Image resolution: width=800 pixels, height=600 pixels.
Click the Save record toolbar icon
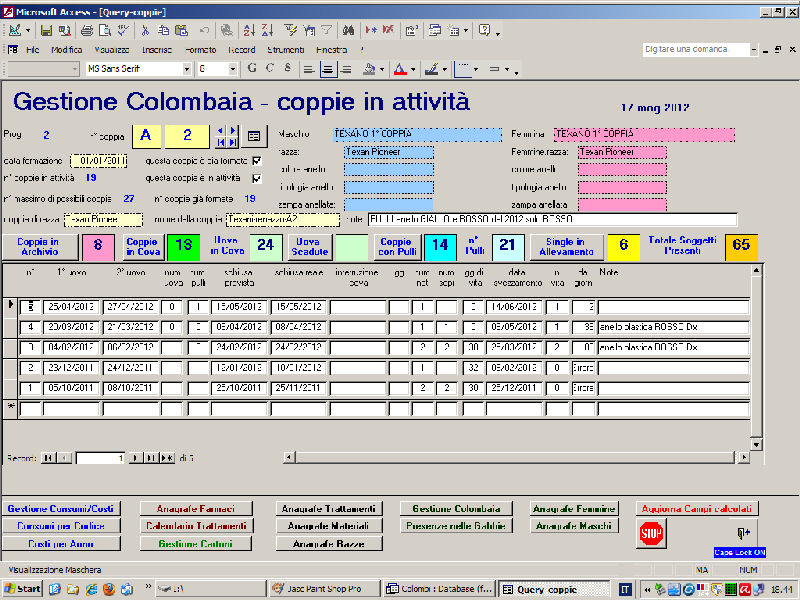point(46,31)
